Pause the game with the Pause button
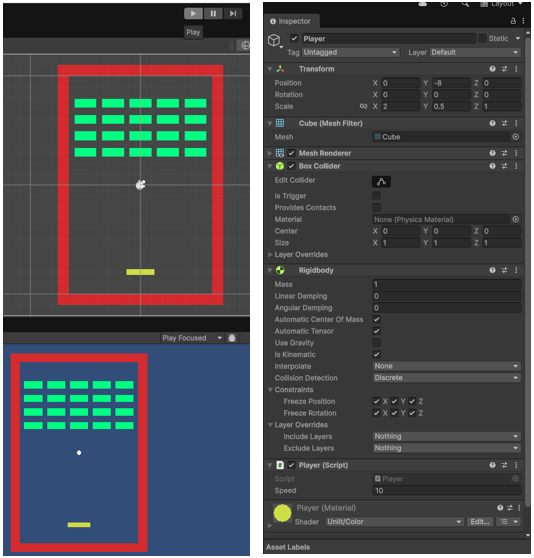 point(213,14)
